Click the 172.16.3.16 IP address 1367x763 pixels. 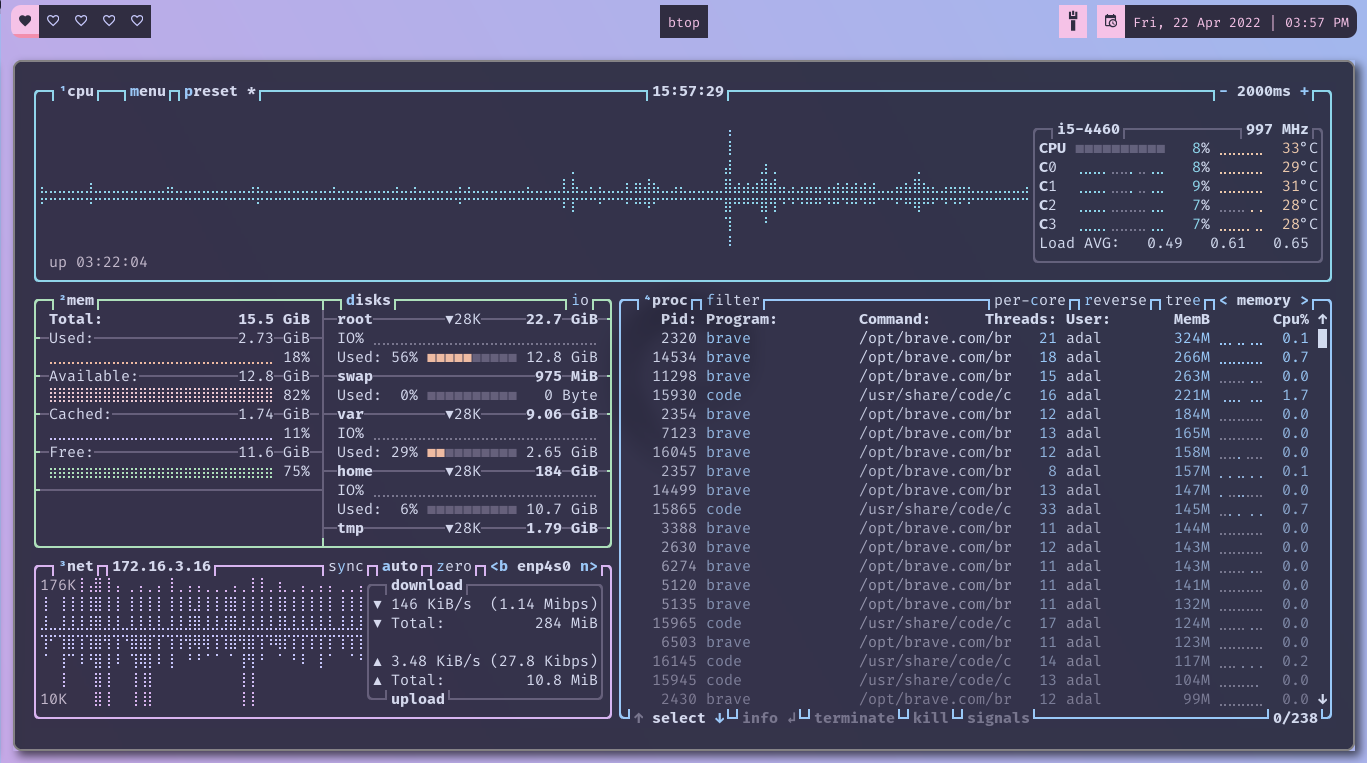tap(161, 566)
